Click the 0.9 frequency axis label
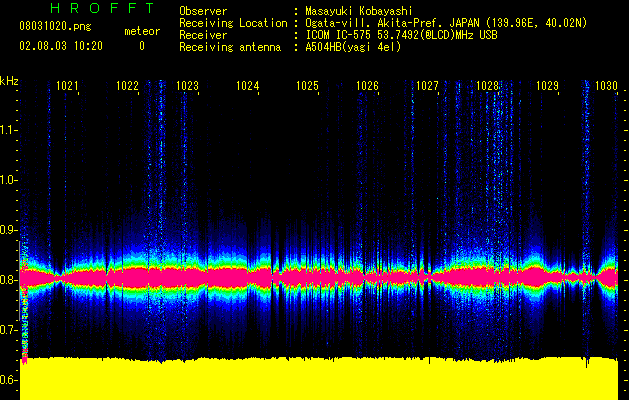629x400 pixels. (x=7, y=230)
